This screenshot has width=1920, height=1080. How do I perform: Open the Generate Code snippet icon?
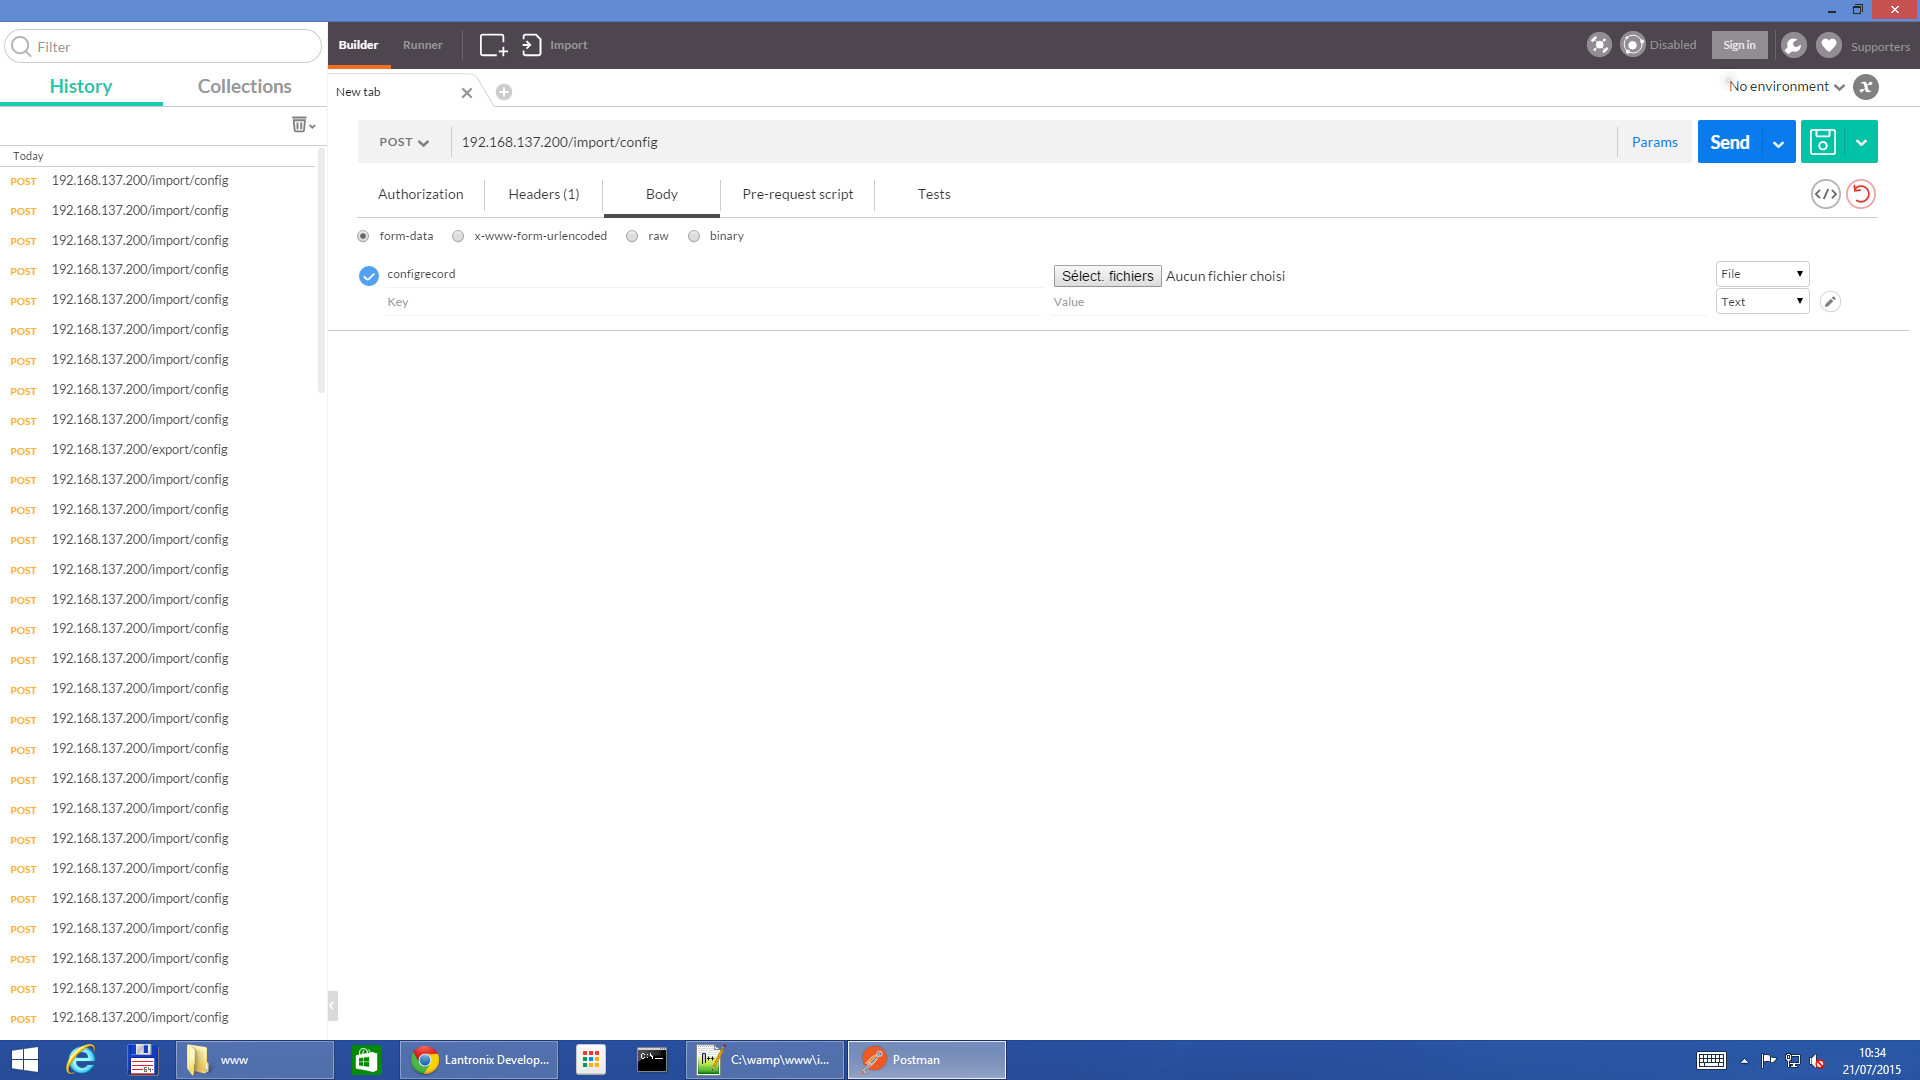(x=1825, y=194)
